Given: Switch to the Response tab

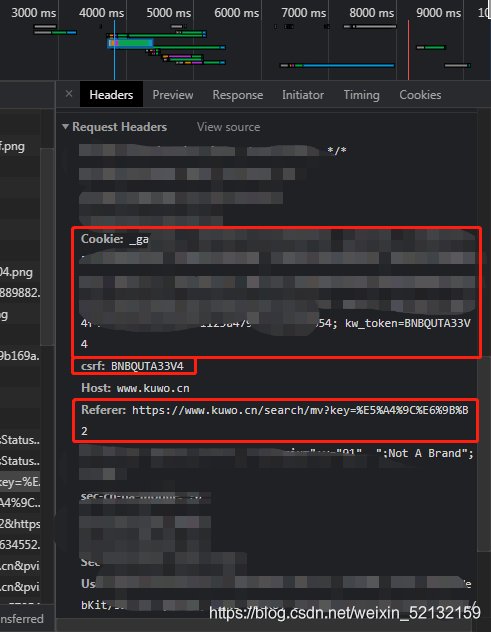Looking at the screenshot, I should [x=238, y=95].
